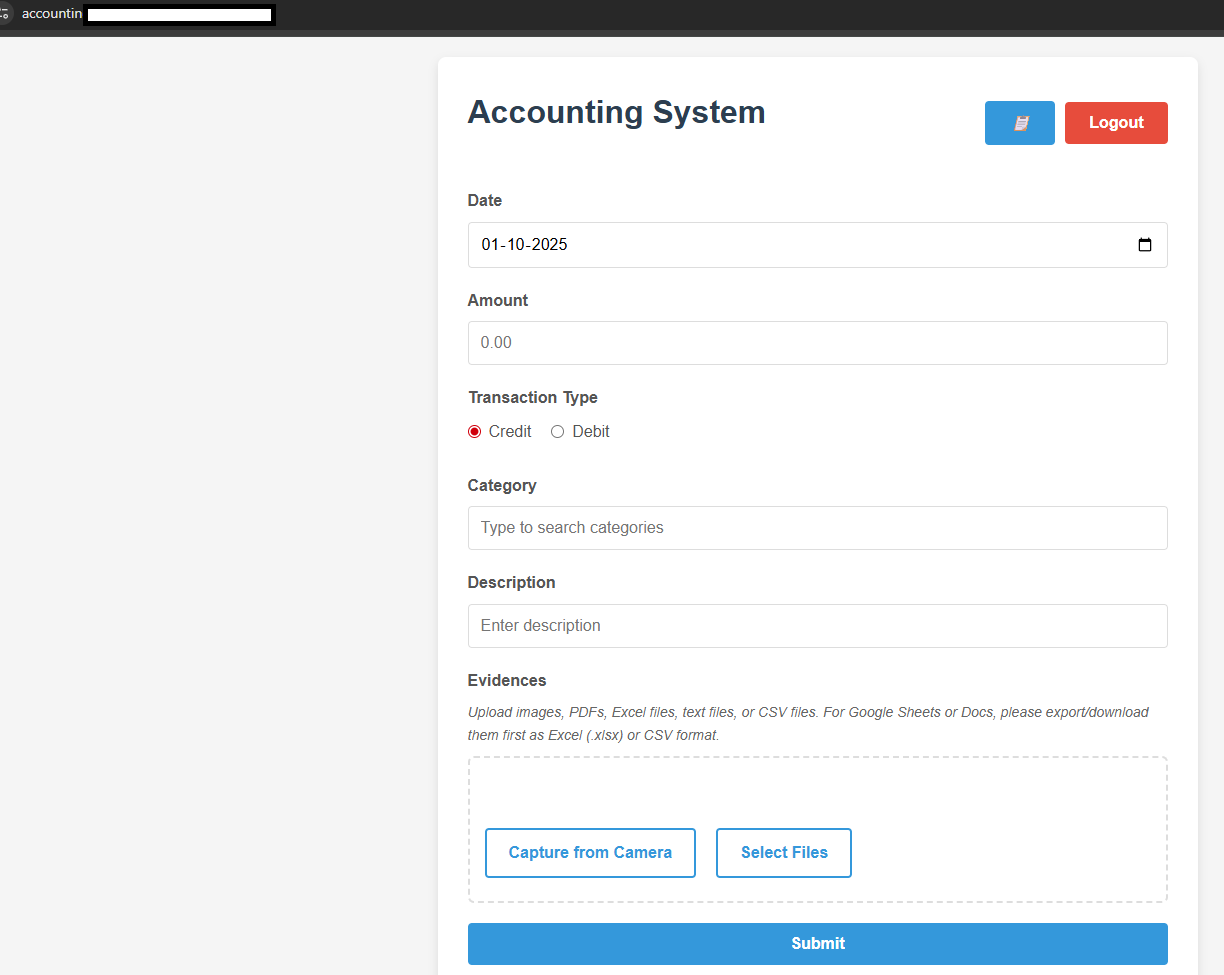The height and width of the screenshot is (975, 1224).
Task: Select the Credit radio button
Action: (474, 431)
